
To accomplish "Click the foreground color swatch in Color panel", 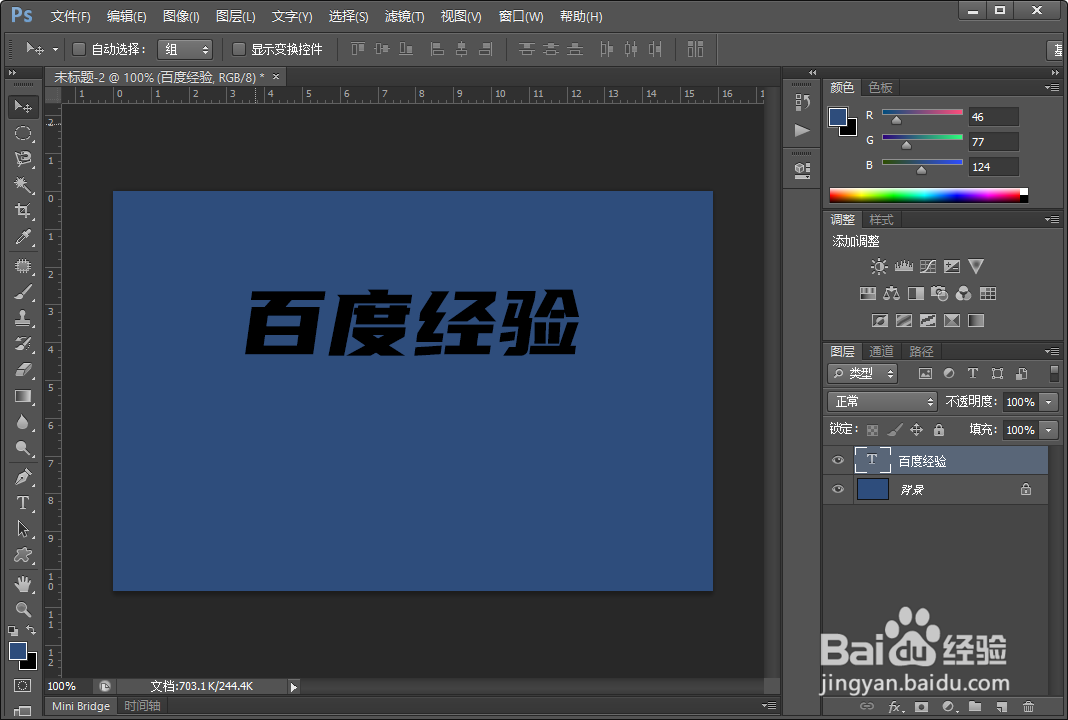I will 838,117.
